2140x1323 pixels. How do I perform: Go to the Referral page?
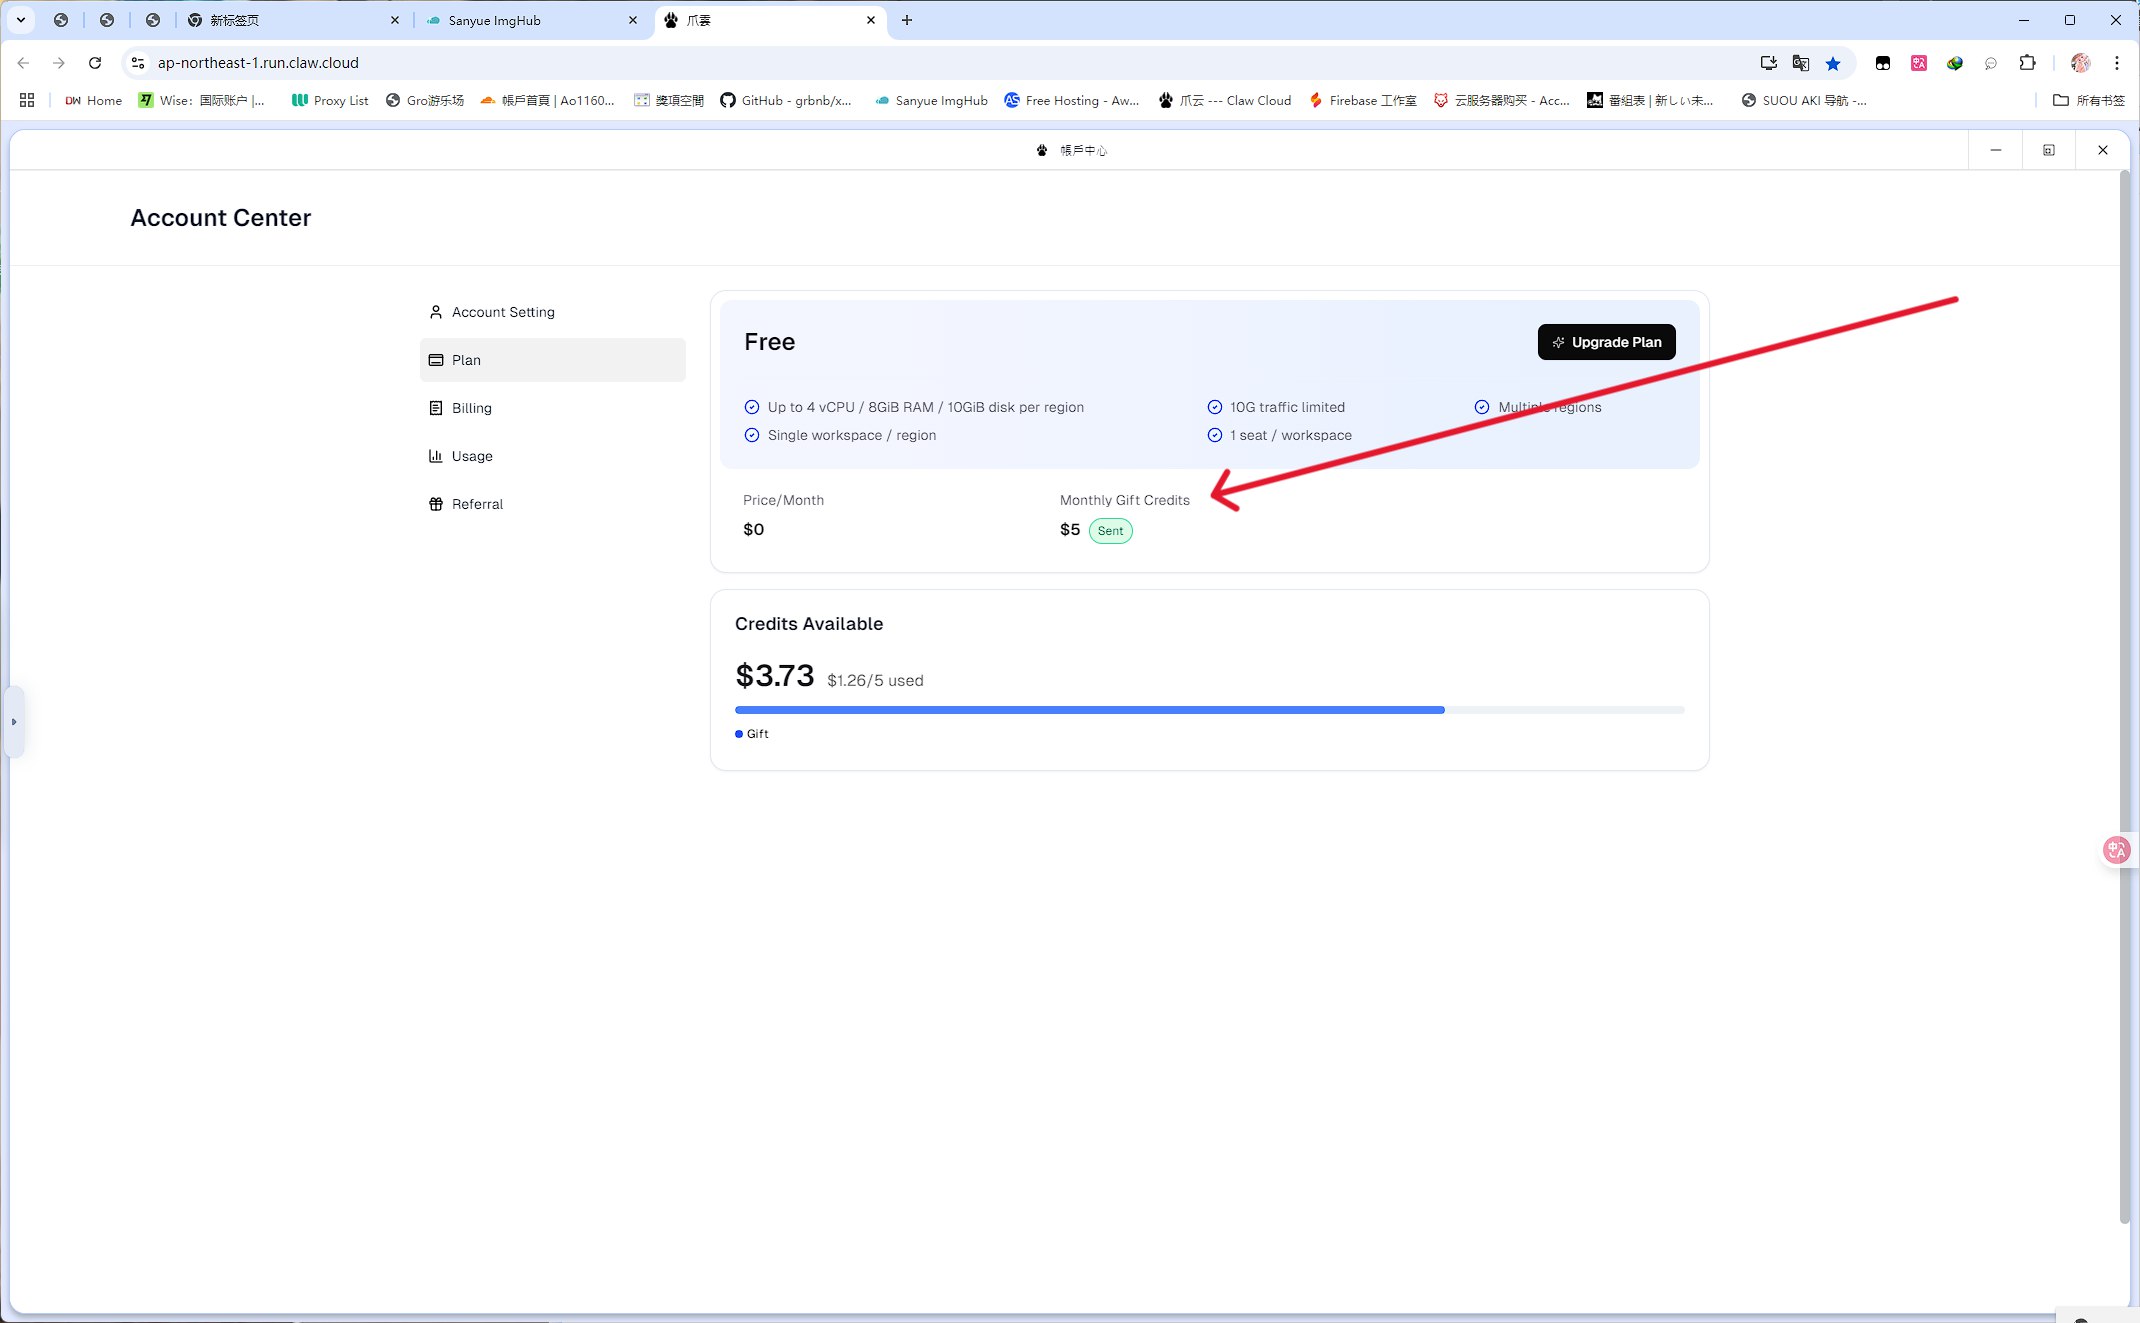click(476, 504)
